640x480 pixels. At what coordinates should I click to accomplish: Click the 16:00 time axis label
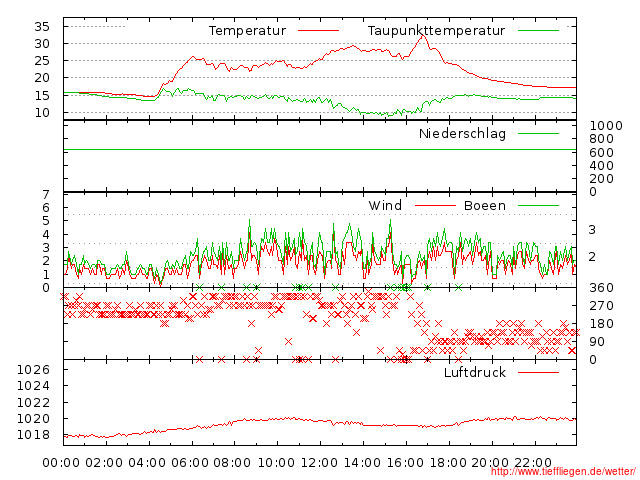point(405,463)
